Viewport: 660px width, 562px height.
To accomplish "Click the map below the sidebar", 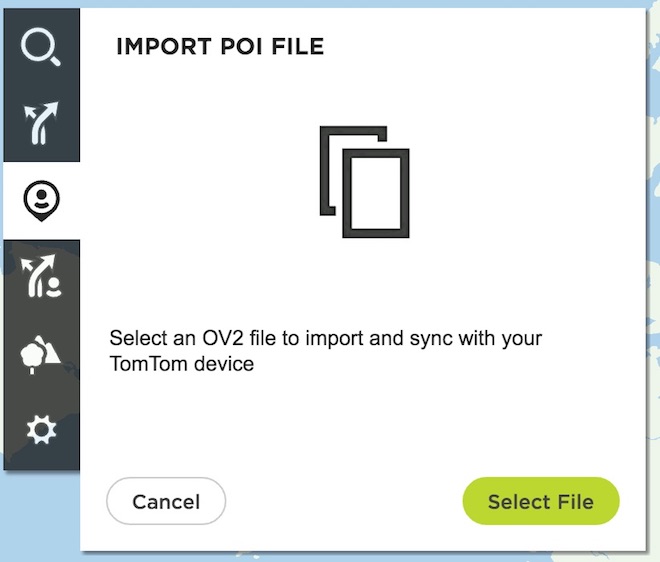I will (x=40, y=516).
